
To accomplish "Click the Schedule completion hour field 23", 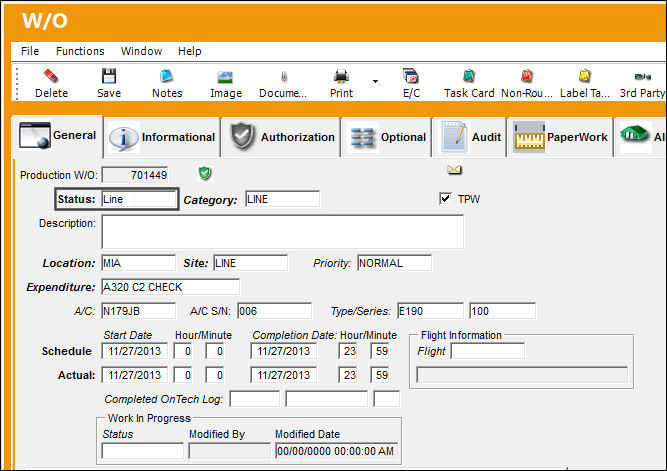I will tap(350, 351).
